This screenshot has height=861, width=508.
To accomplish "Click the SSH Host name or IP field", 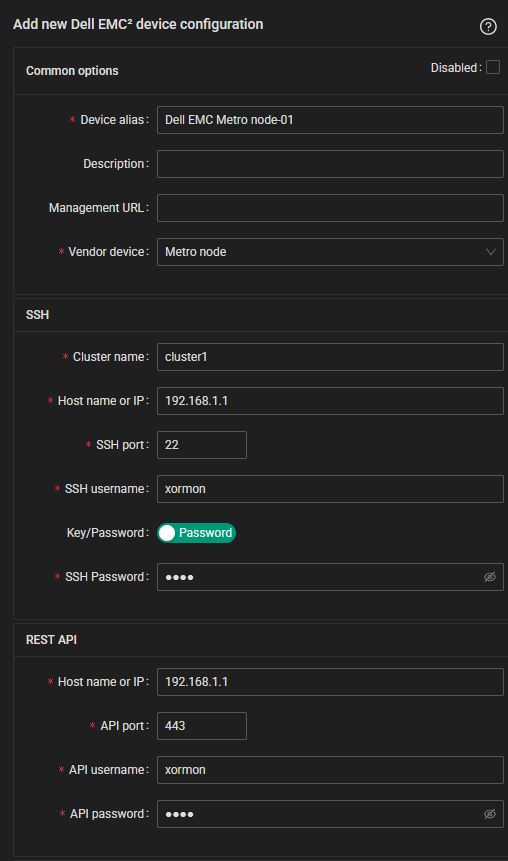I will [330, 401].
